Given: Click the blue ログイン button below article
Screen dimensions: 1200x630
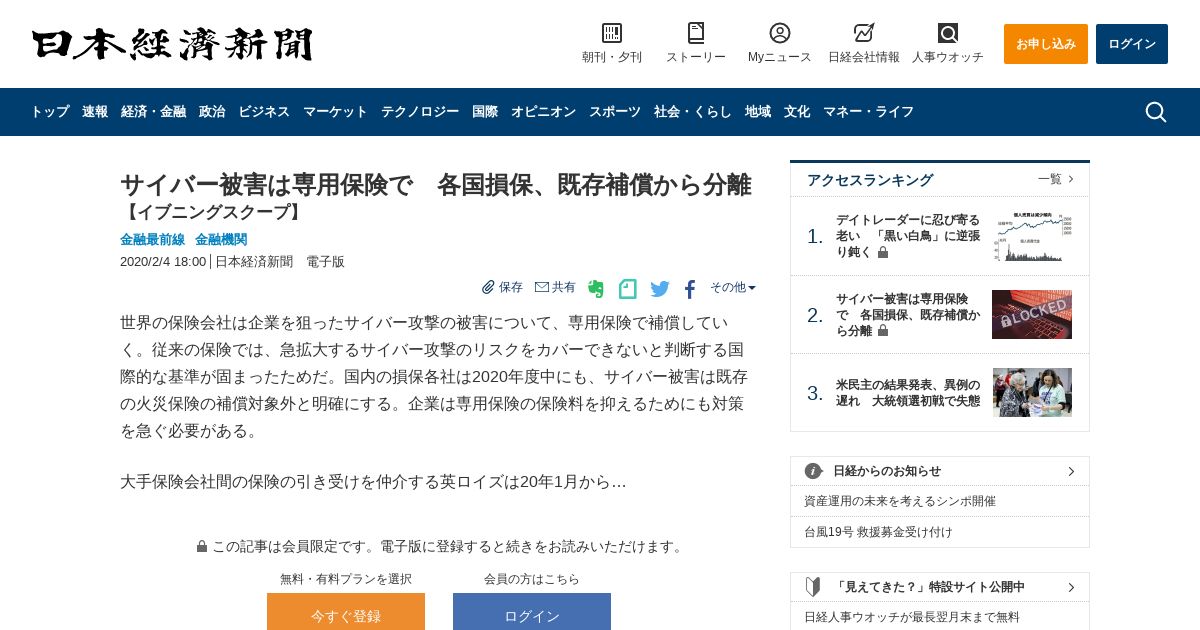Looking at the screenshot, I should (532, 611).
